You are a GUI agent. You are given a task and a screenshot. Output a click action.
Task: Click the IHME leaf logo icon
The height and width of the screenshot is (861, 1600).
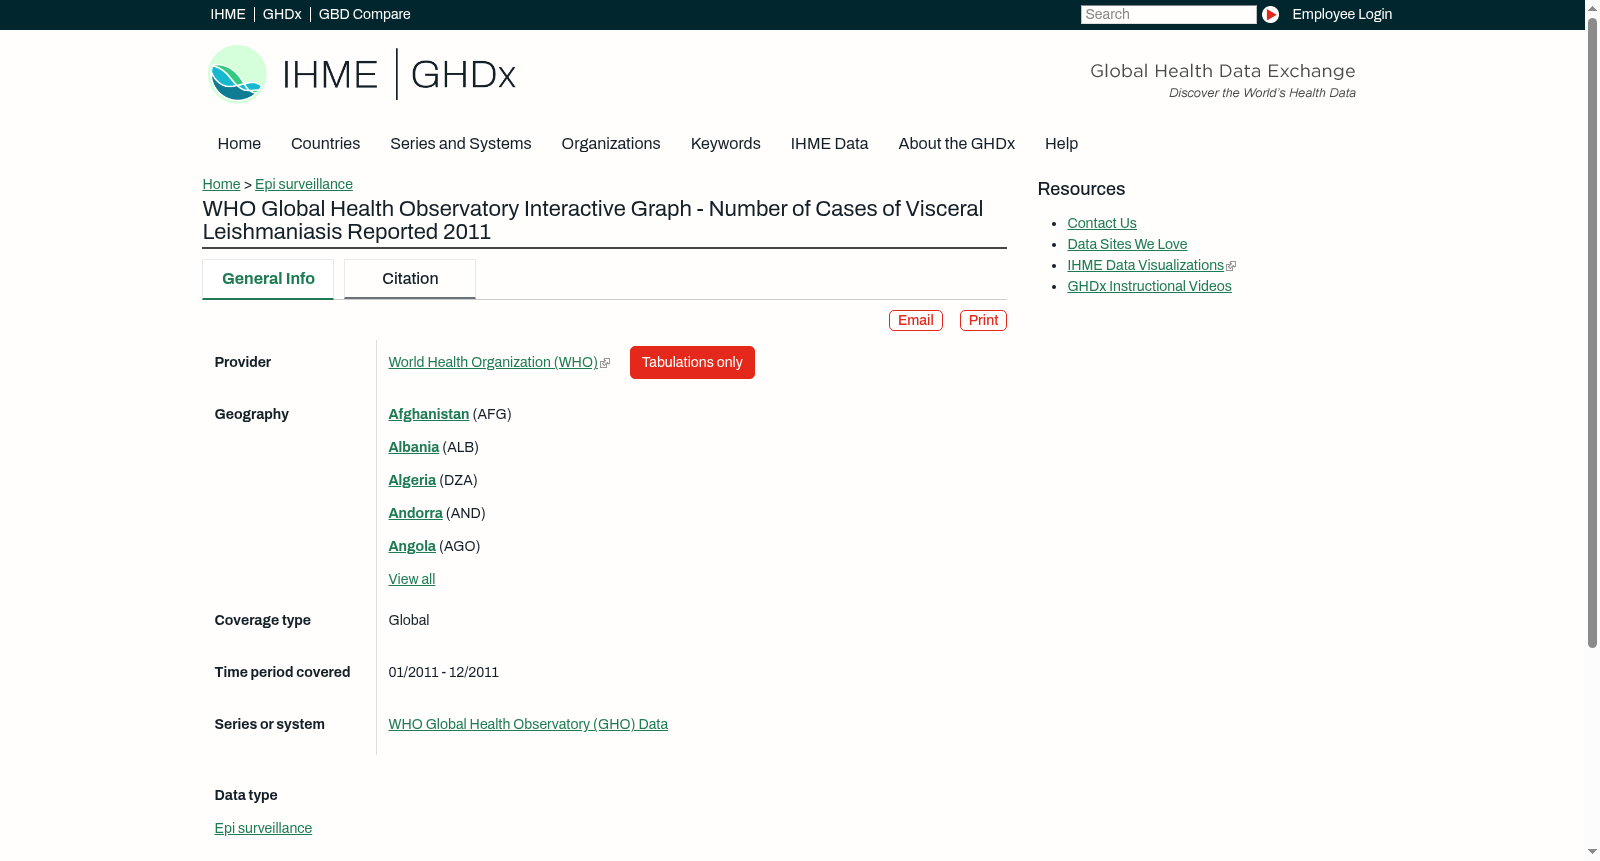237,74
